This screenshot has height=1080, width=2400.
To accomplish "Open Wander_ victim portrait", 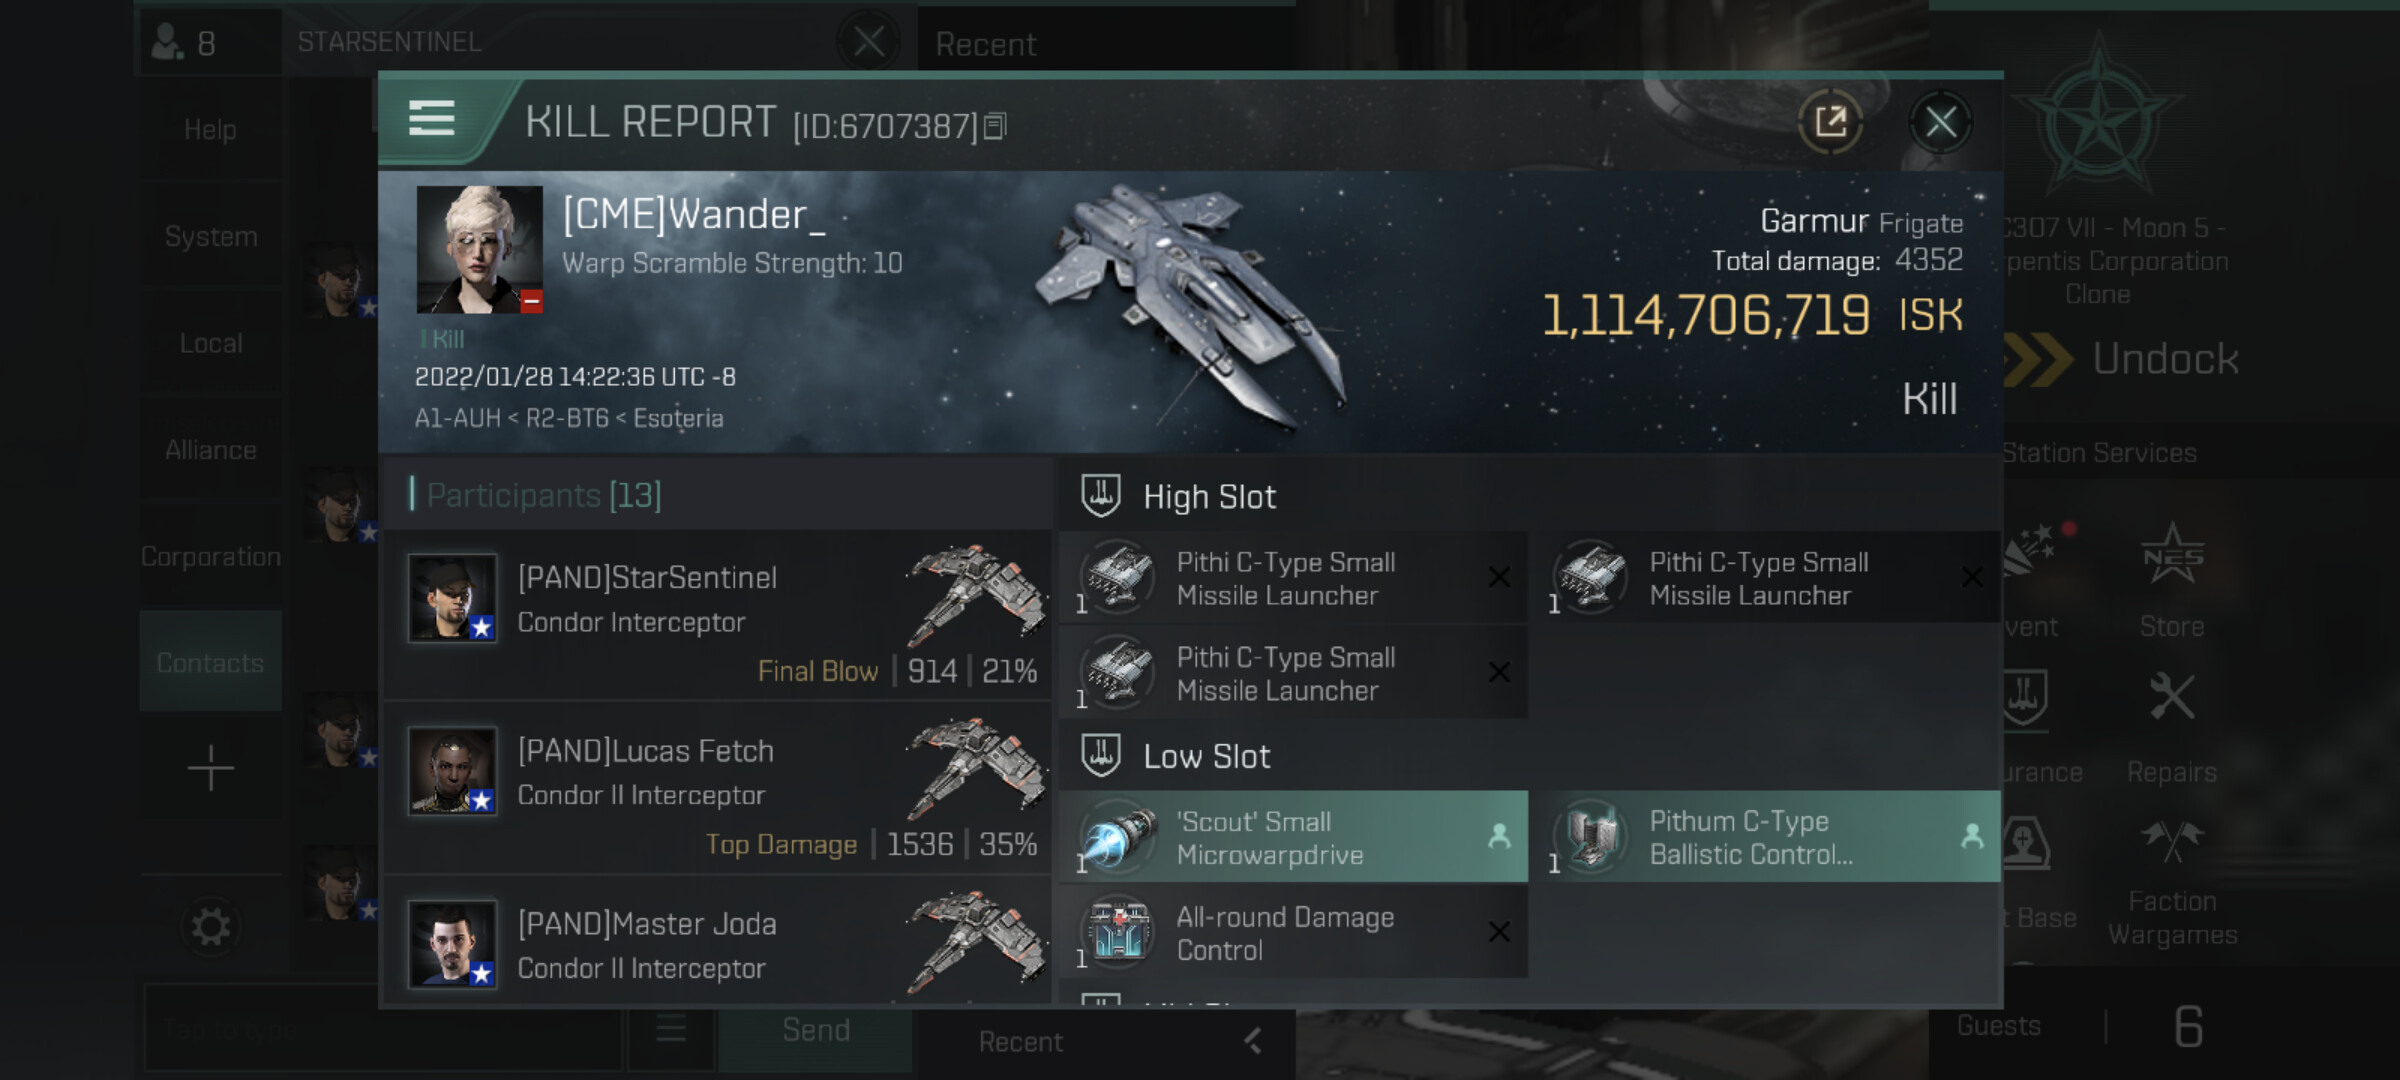I will [x=479, y=249].
